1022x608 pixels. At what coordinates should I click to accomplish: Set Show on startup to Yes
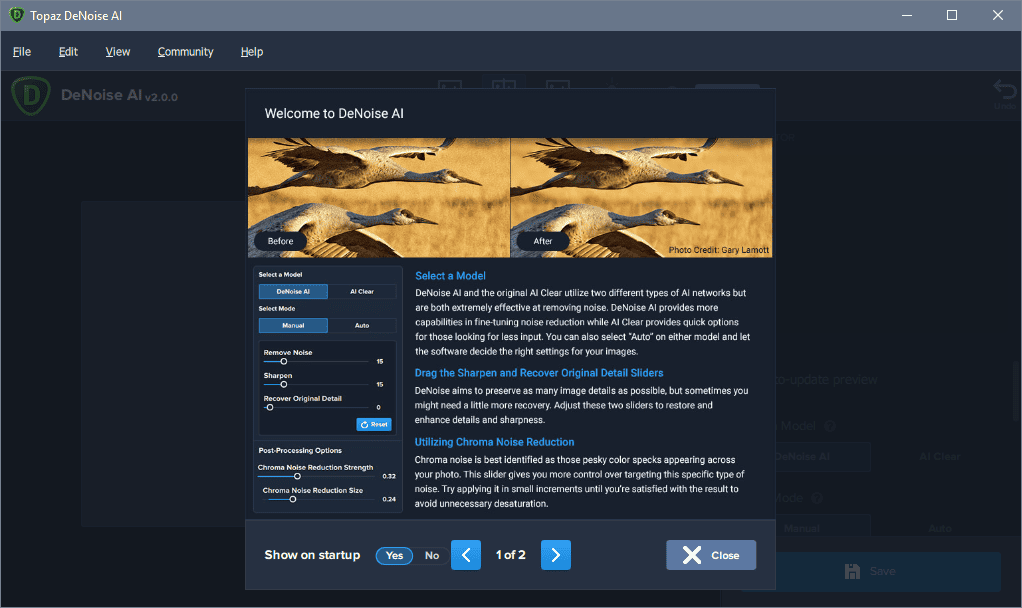click(x=394, y=555)
